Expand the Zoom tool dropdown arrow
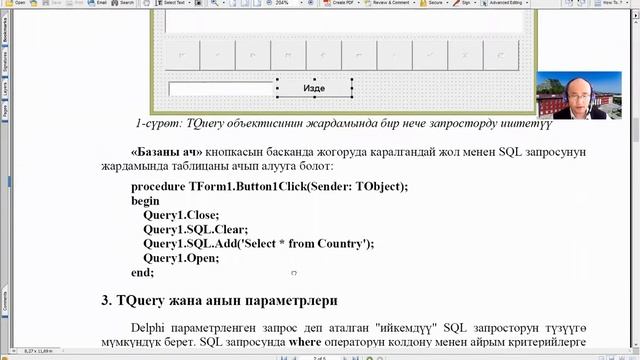 coord(223,2)
